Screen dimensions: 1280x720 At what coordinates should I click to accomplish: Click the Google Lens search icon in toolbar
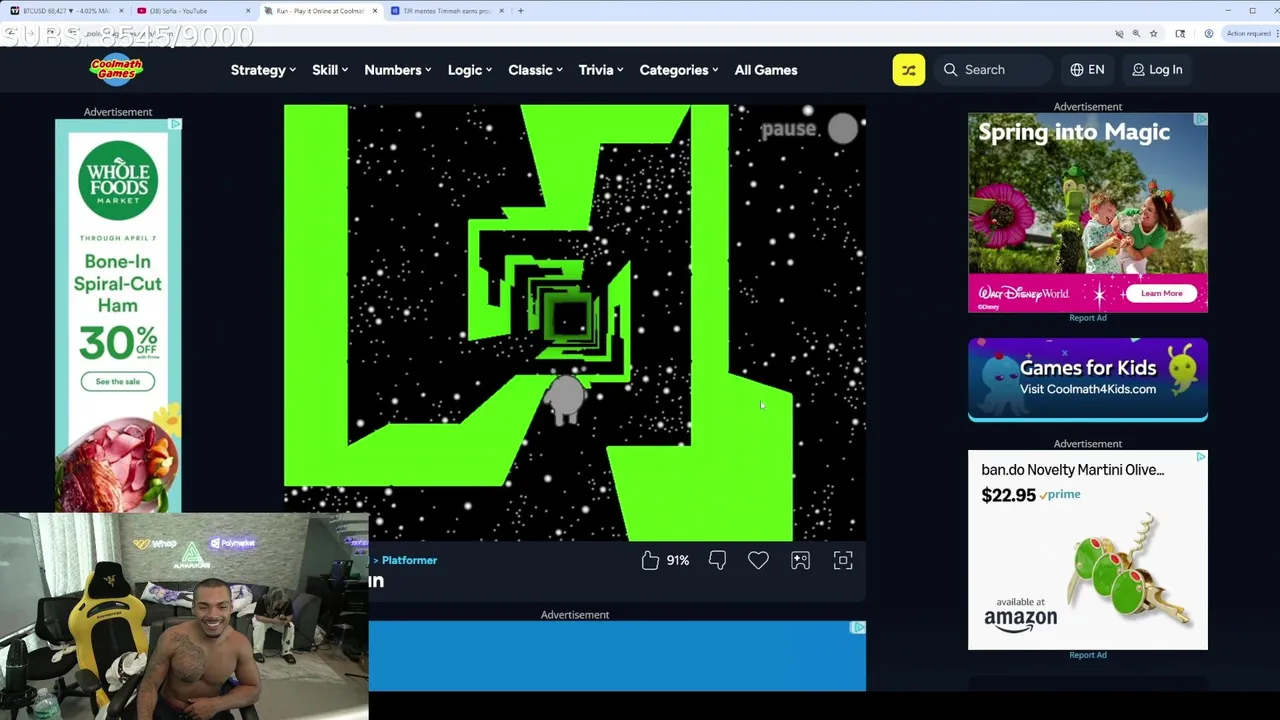pyautogui.click(x=1180, y=34)
